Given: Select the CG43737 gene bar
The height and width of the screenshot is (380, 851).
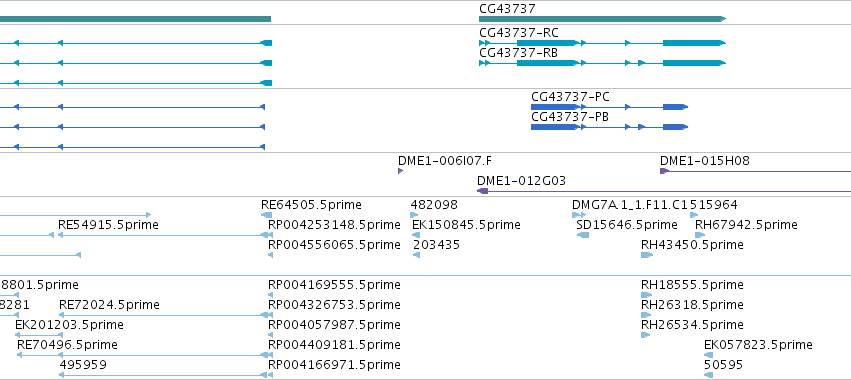Looking at the screenshot, I should tap(602, 19).
